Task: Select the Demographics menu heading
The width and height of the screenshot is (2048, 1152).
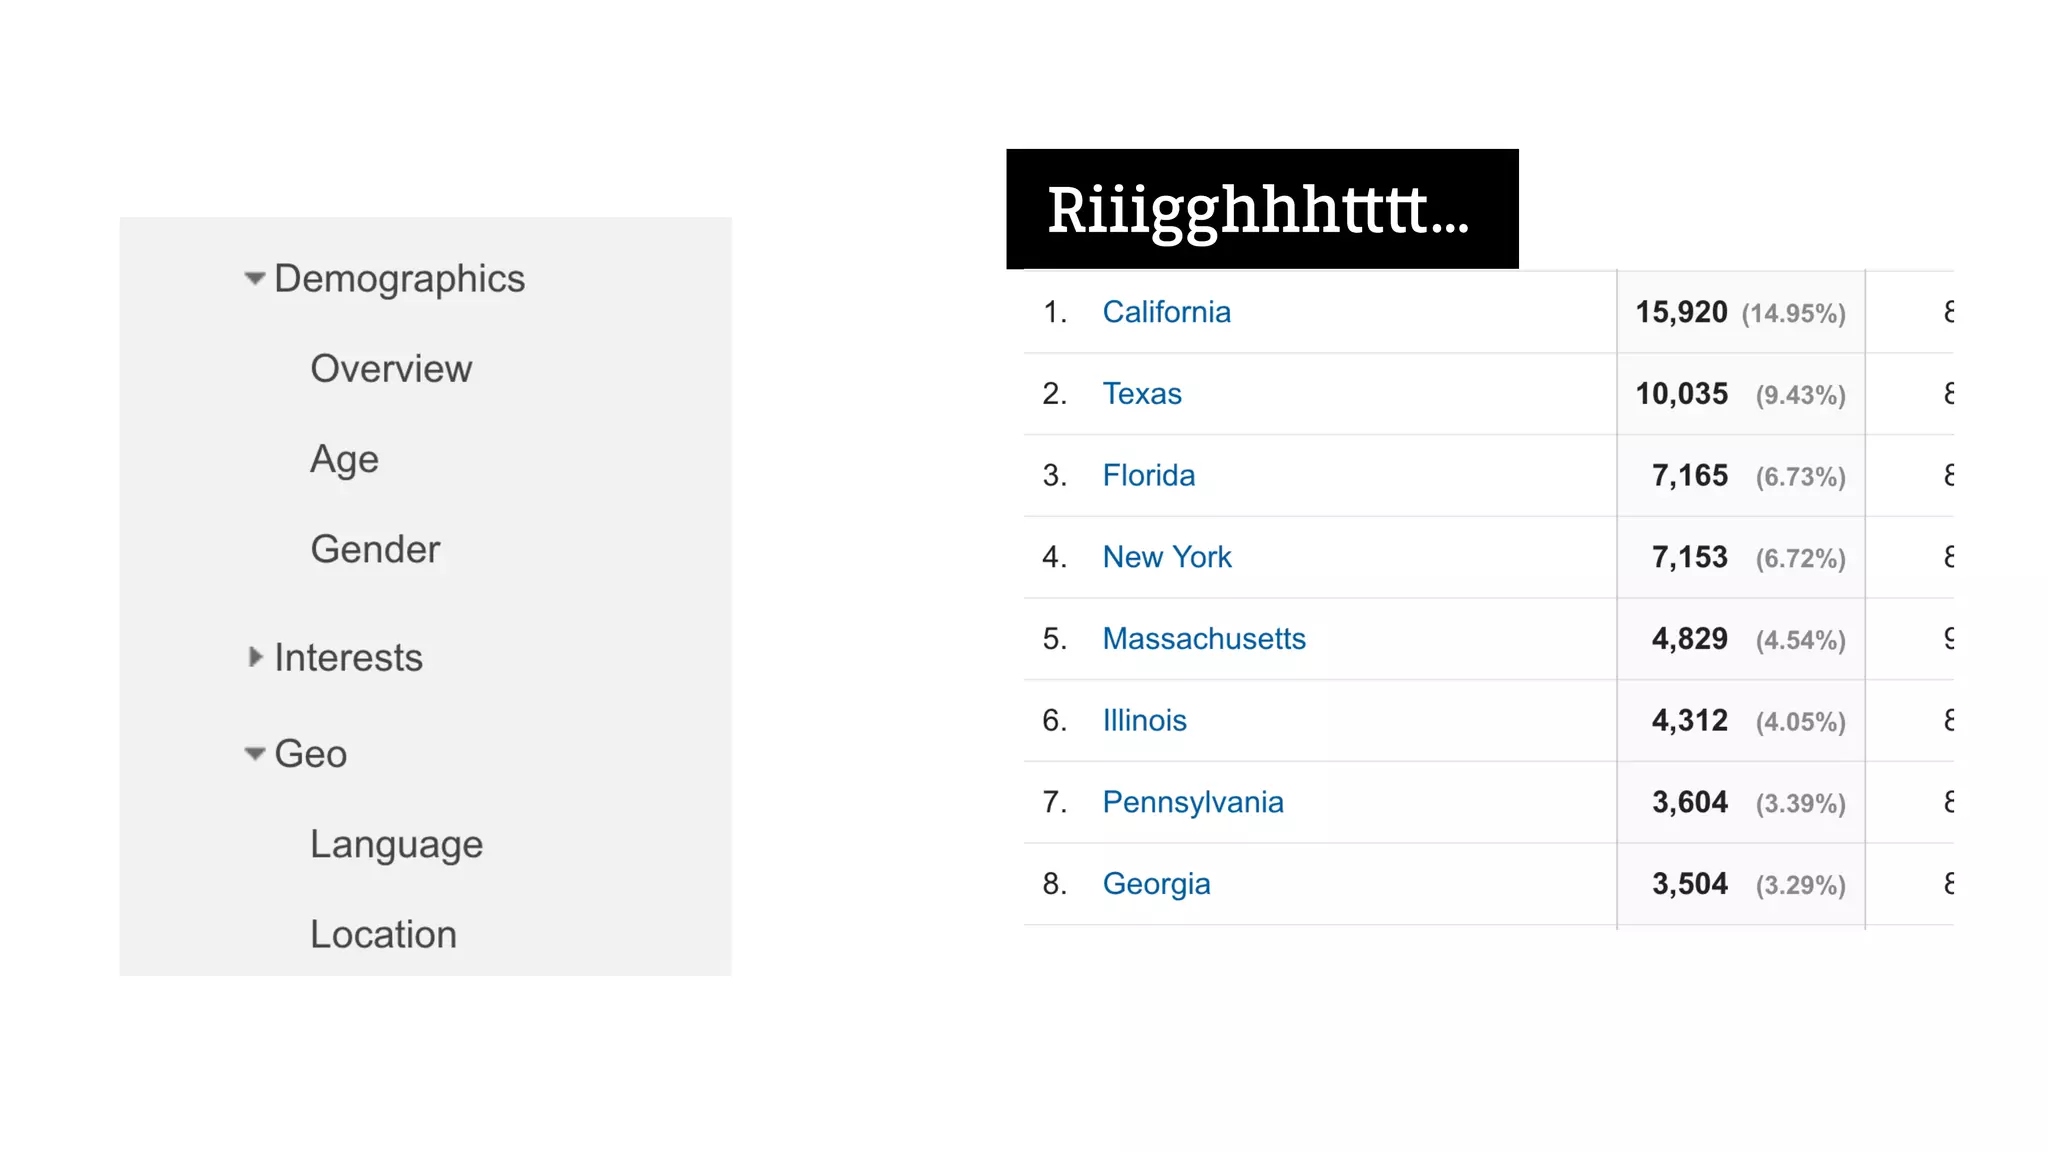Action: click(x=399, y=279)
